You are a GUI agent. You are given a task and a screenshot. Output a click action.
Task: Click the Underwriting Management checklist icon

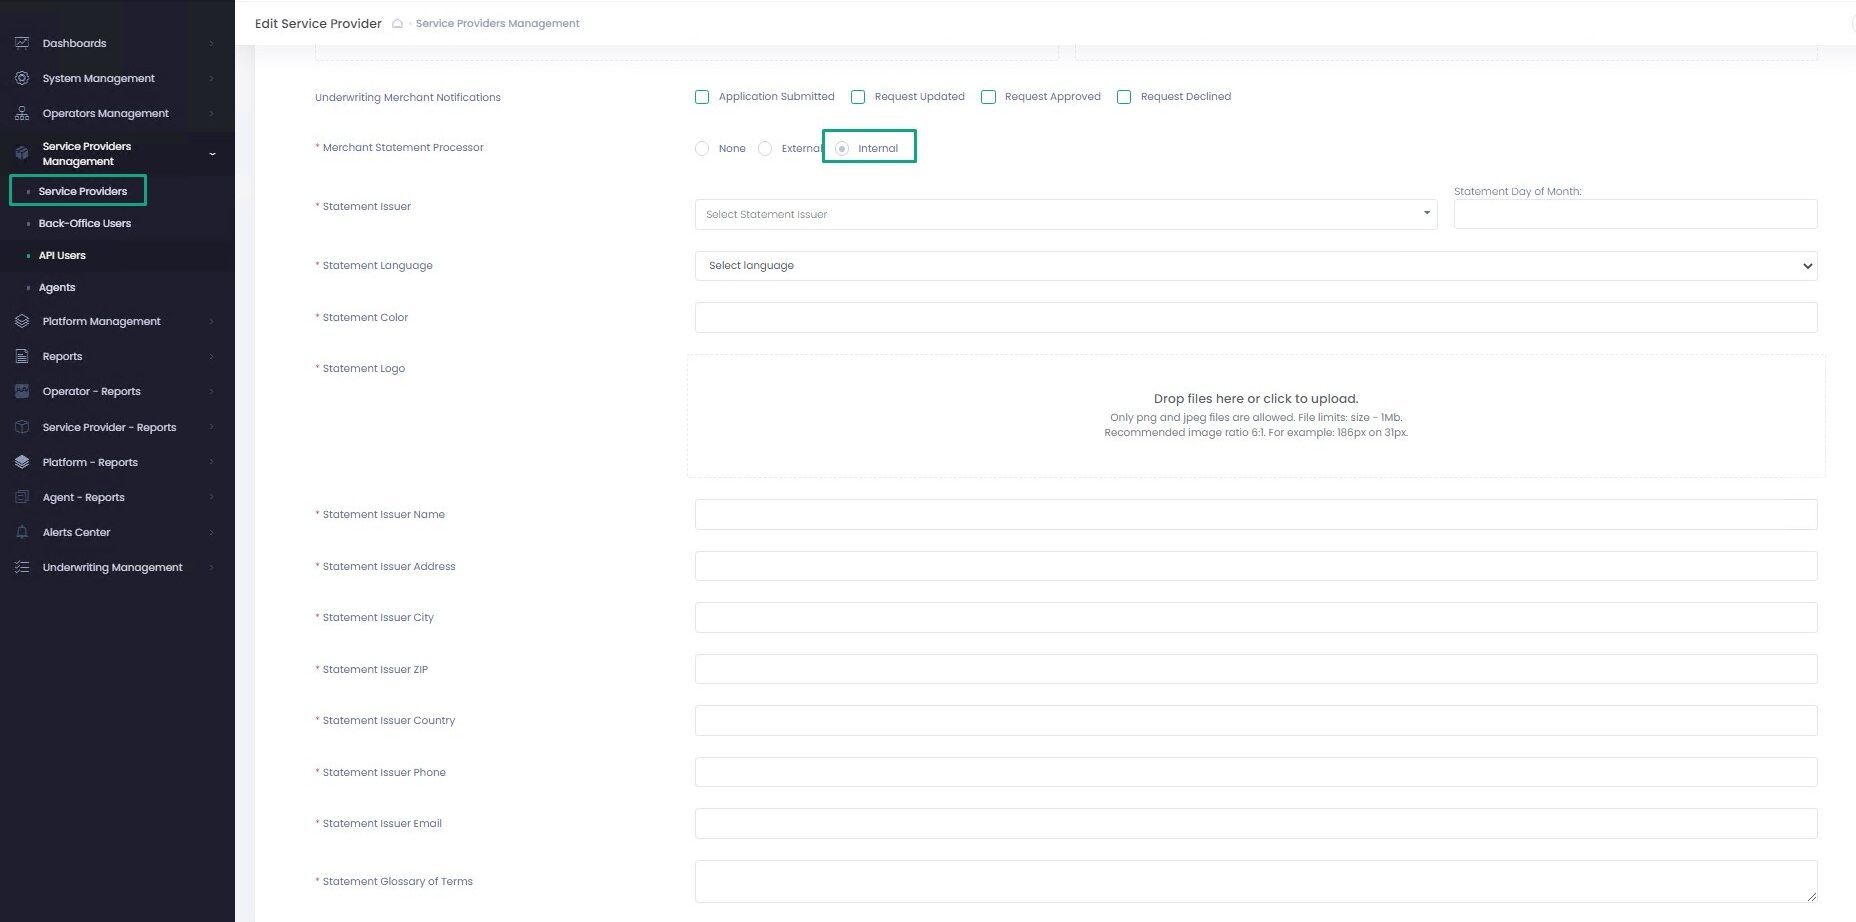[x=22, y=567]
